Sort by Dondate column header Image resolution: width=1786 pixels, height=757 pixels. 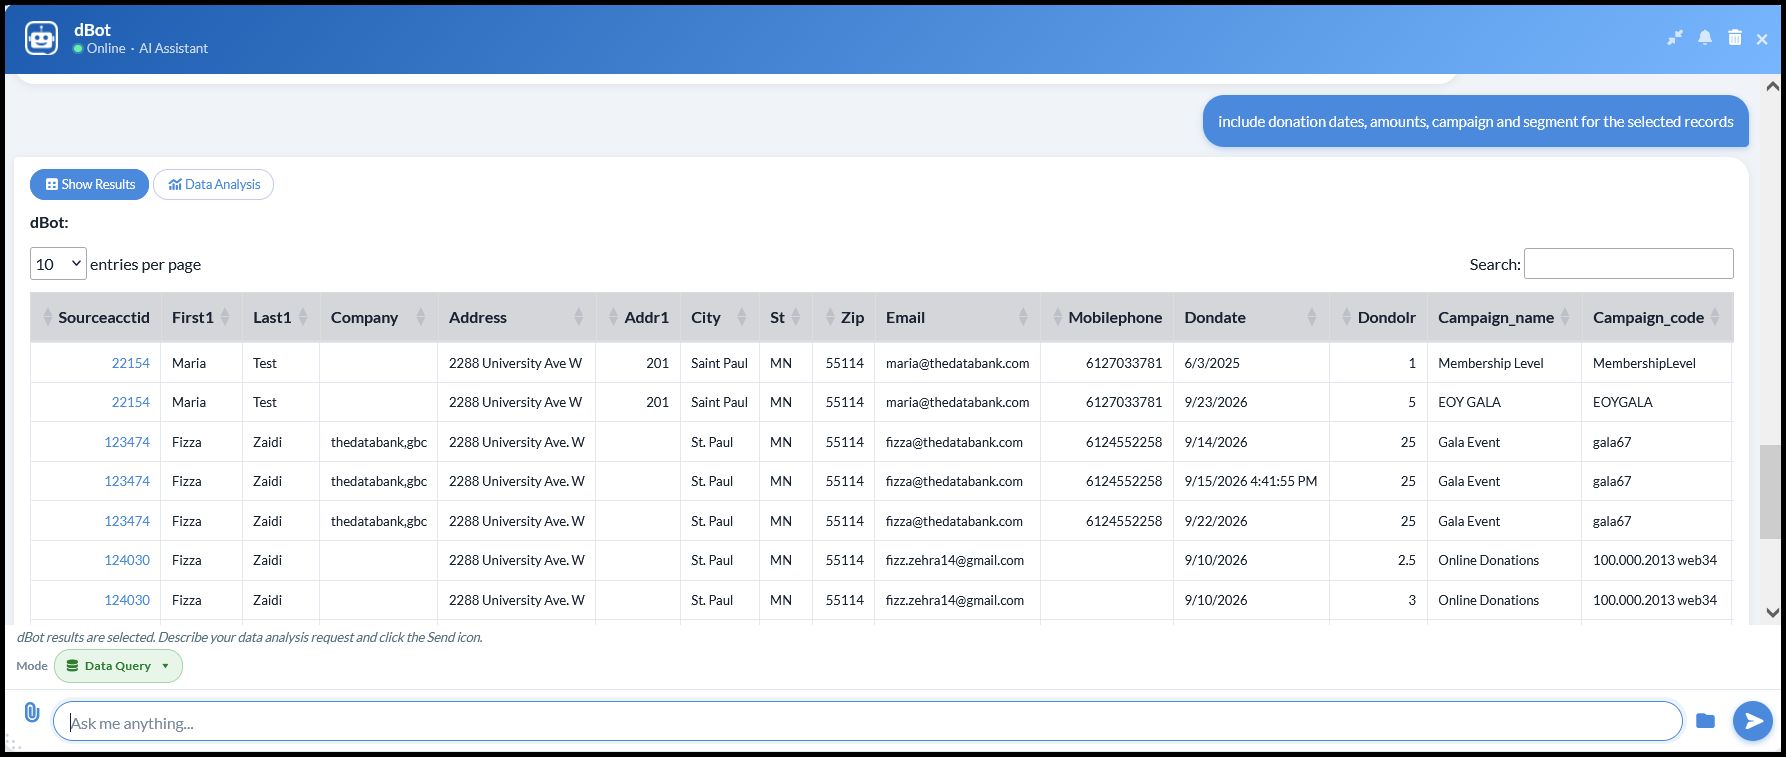[1251, 317]
